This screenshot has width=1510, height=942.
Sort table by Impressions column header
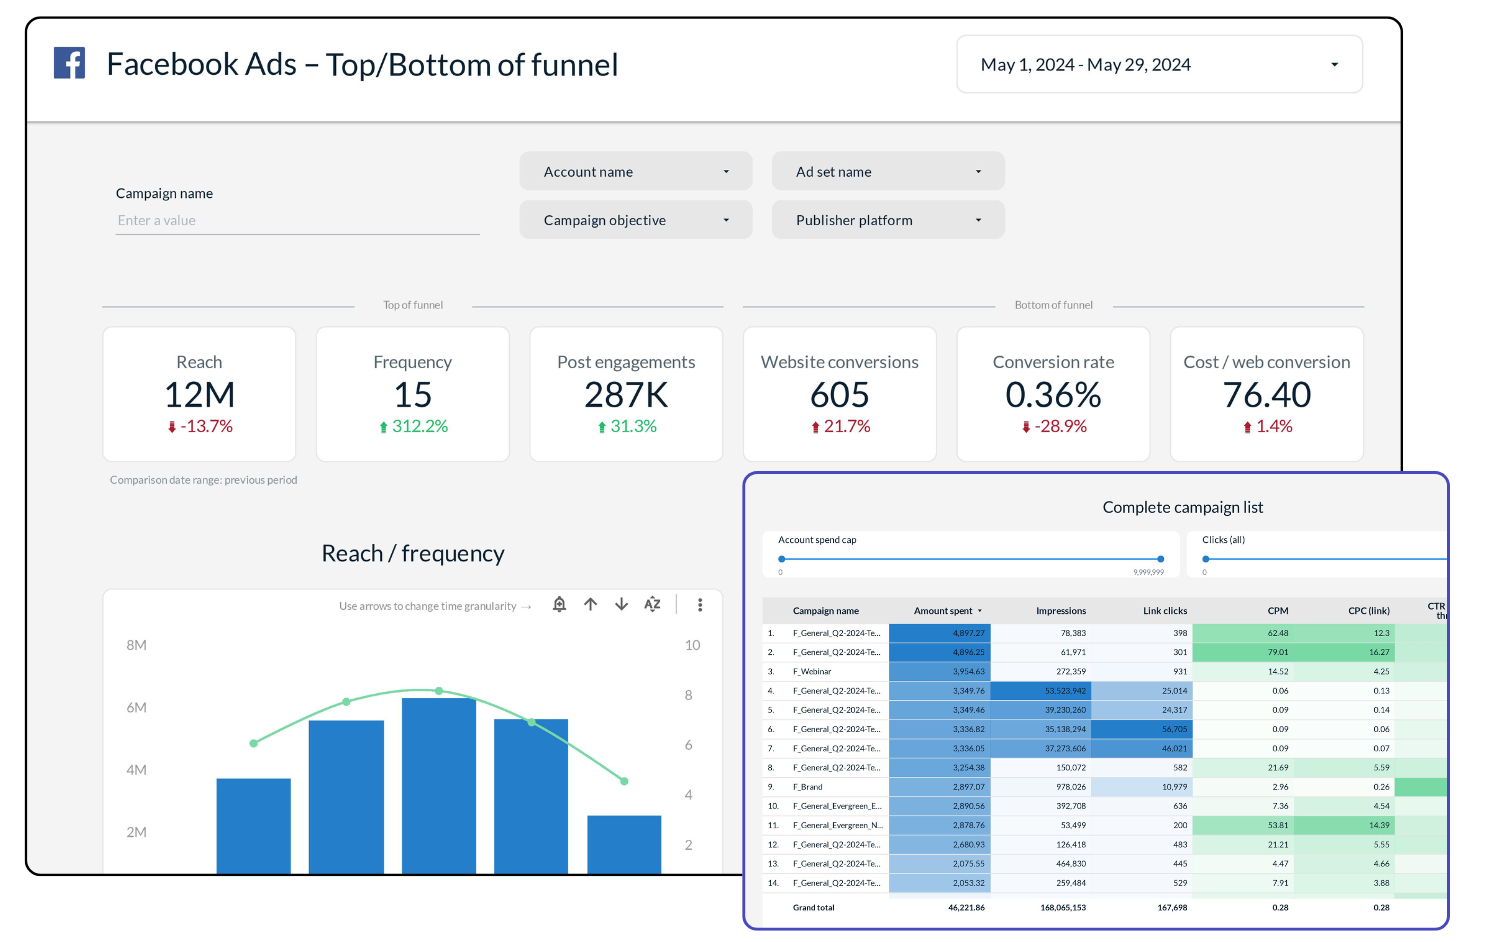pyautogui.click(x=1060, y=611)
